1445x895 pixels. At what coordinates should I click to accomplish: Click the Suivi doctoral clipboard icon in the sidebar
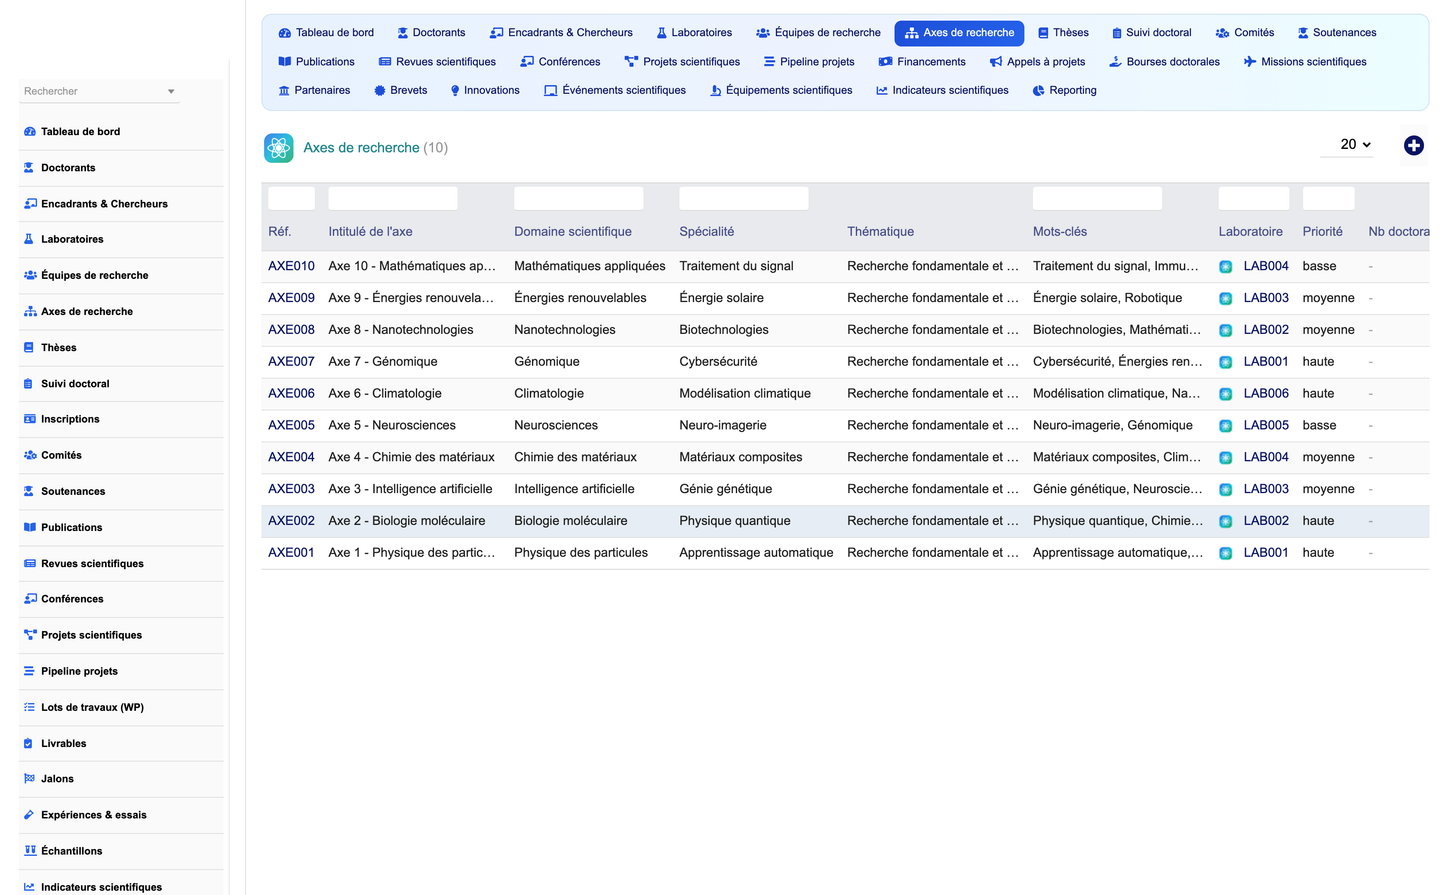pyautogui.click(x=29, y=384)
